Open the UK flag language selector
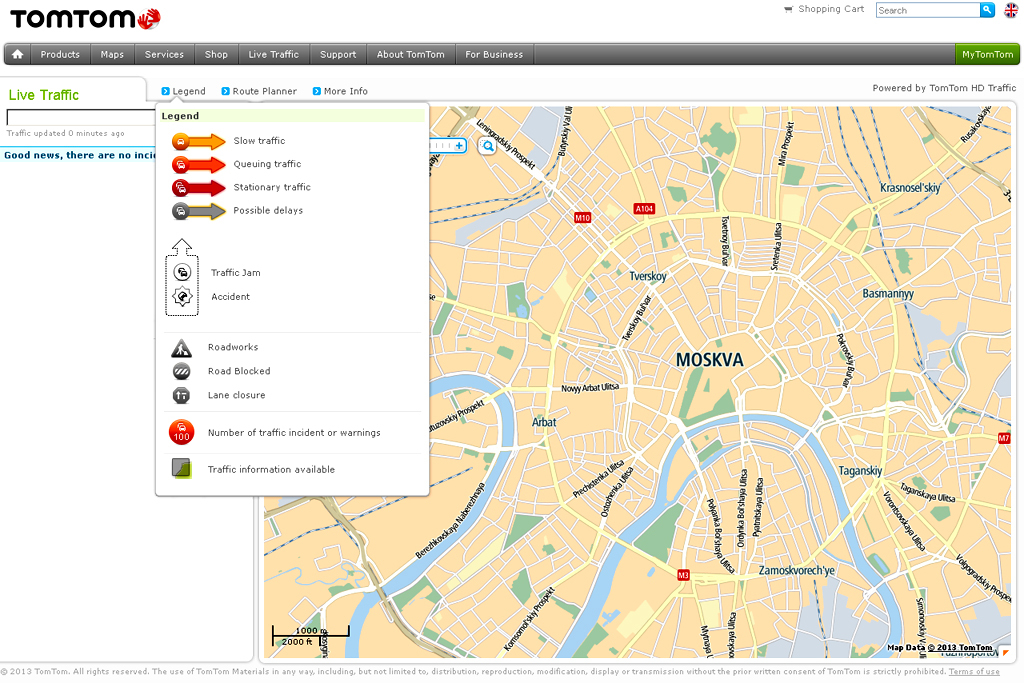Viewport: 1024px width, 683px height. [1011, 10]
